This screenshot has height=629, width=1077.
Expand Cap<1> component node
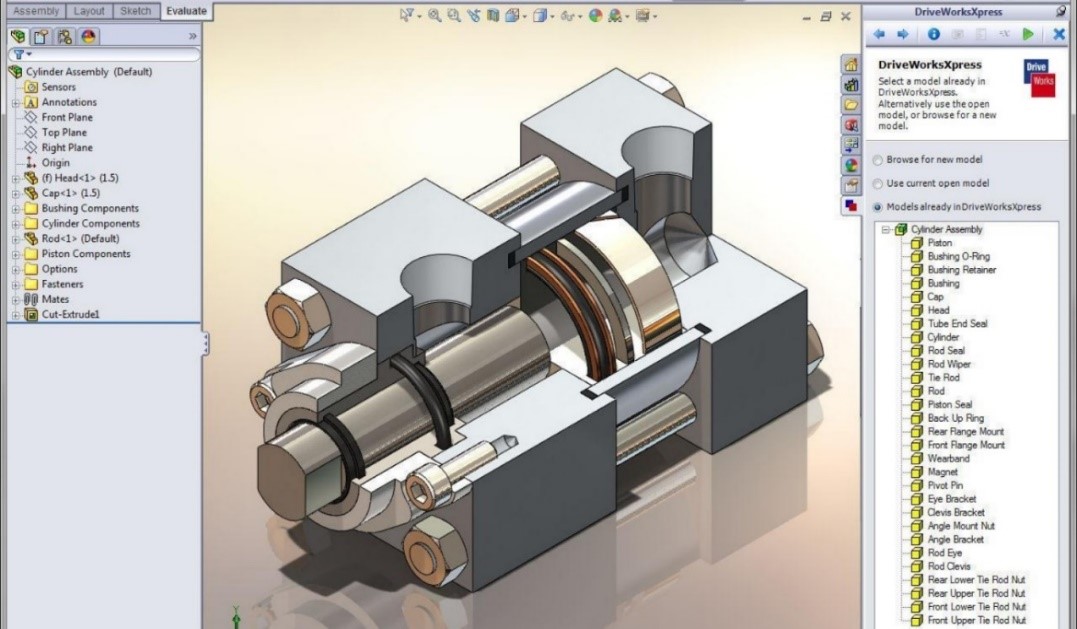pos(15,193)
